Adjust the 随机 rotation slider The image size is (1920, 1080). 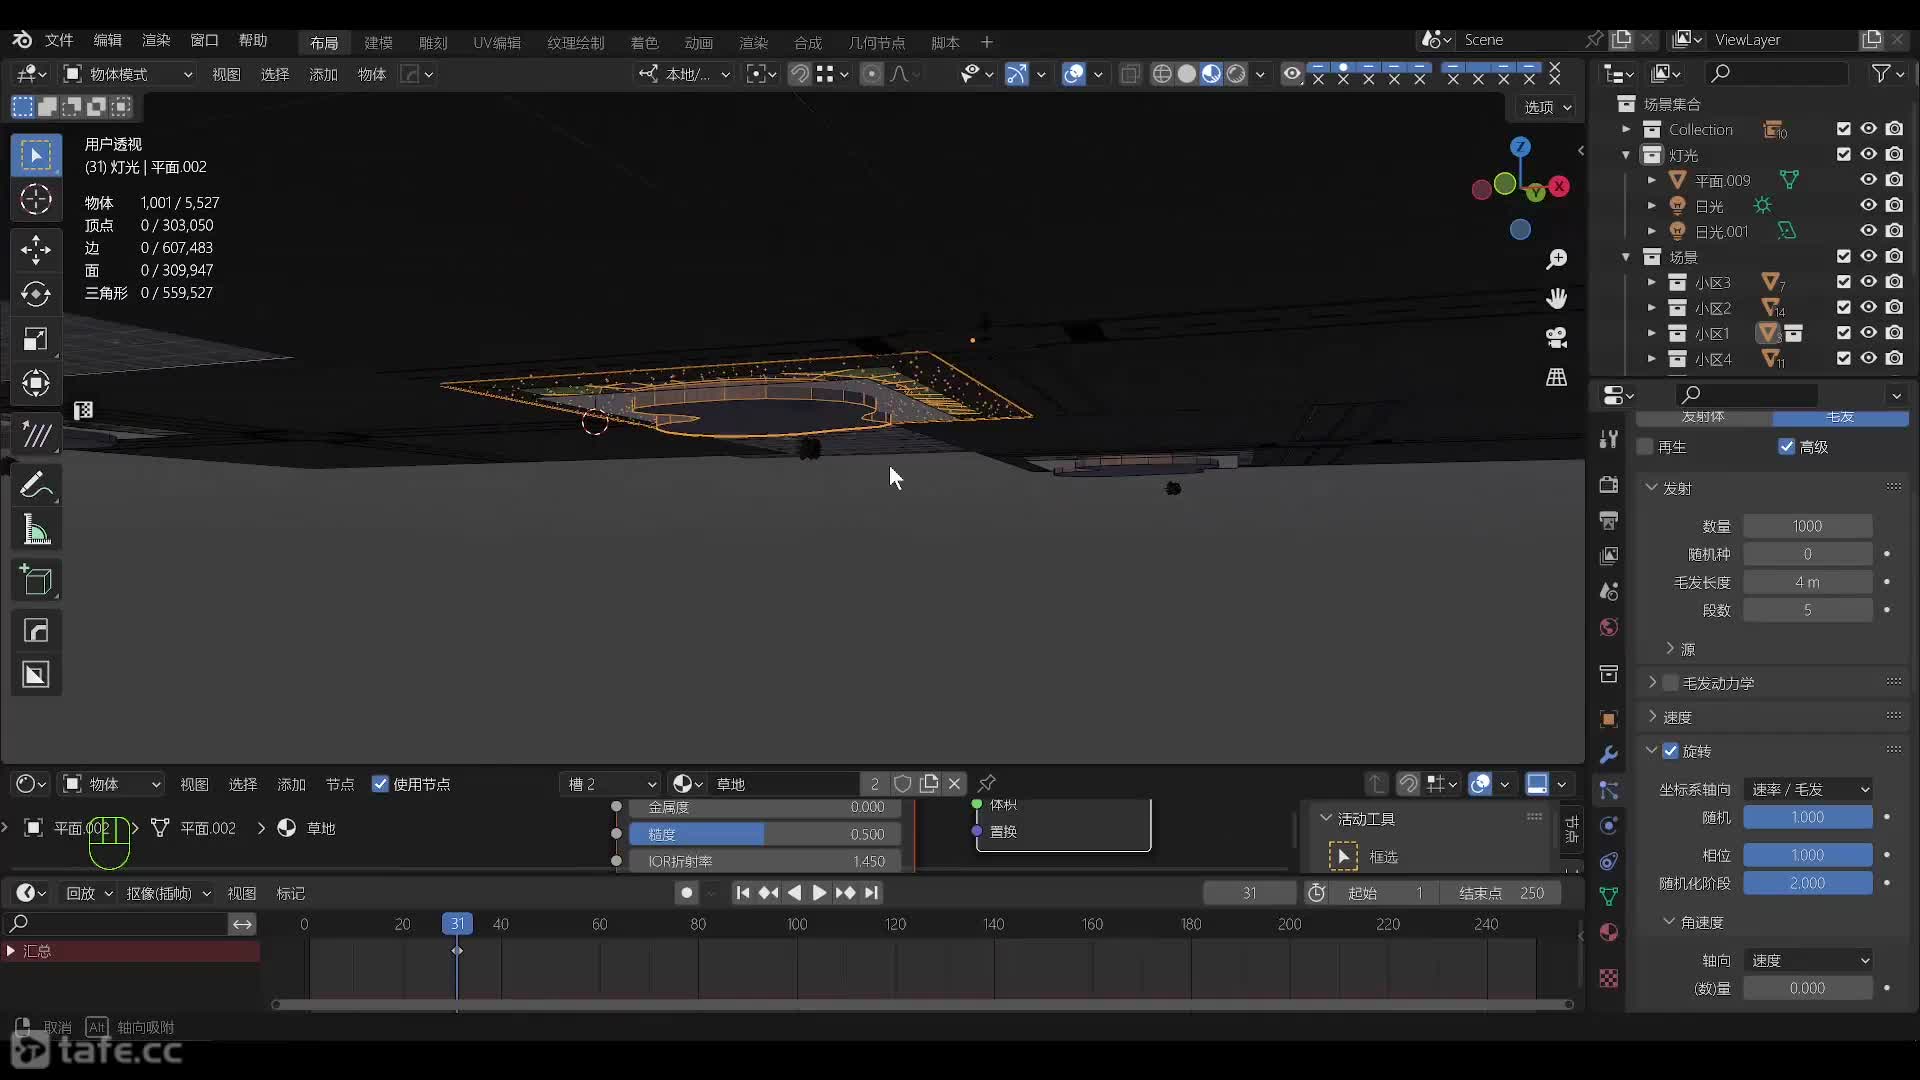1808,817
